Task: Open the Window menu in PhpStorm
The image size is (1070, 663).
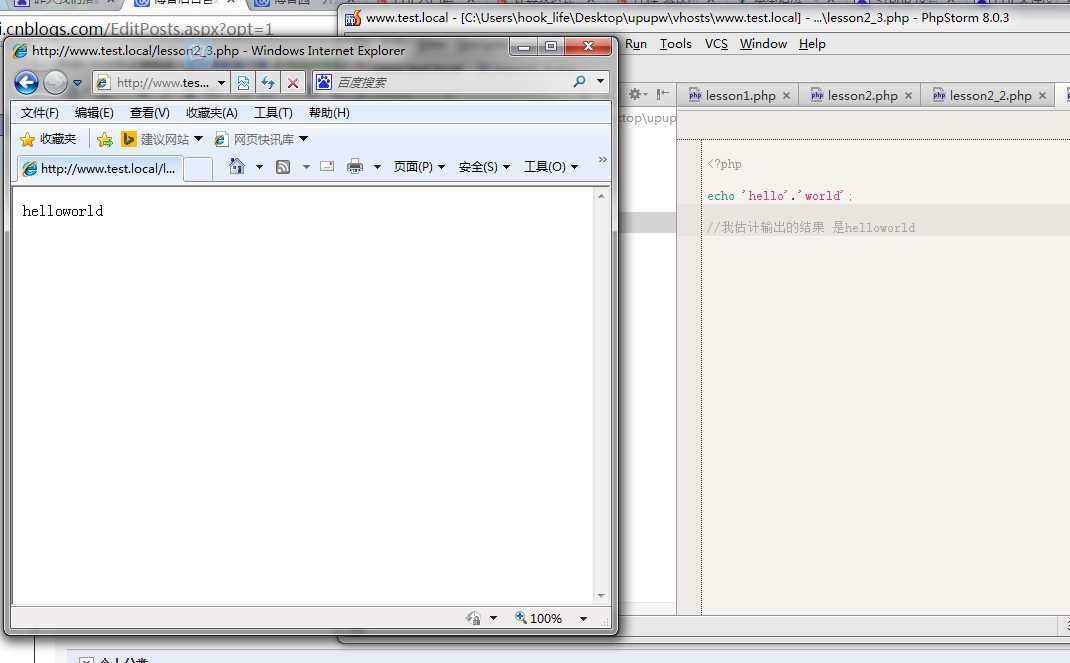Action: pos(763,44)
